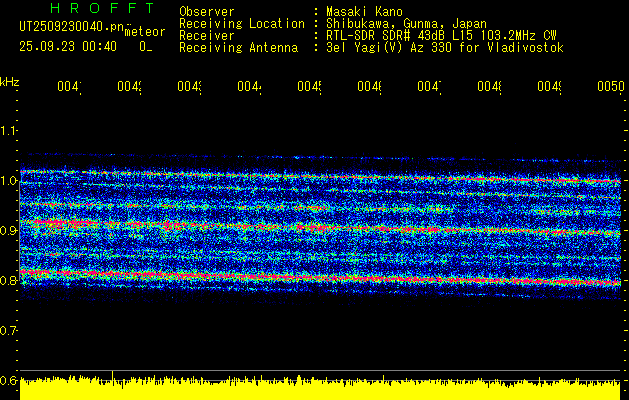The width and height of the screenshot is (629, 400).
Task: Click the 0050 time marker
Action: (611, 86)
